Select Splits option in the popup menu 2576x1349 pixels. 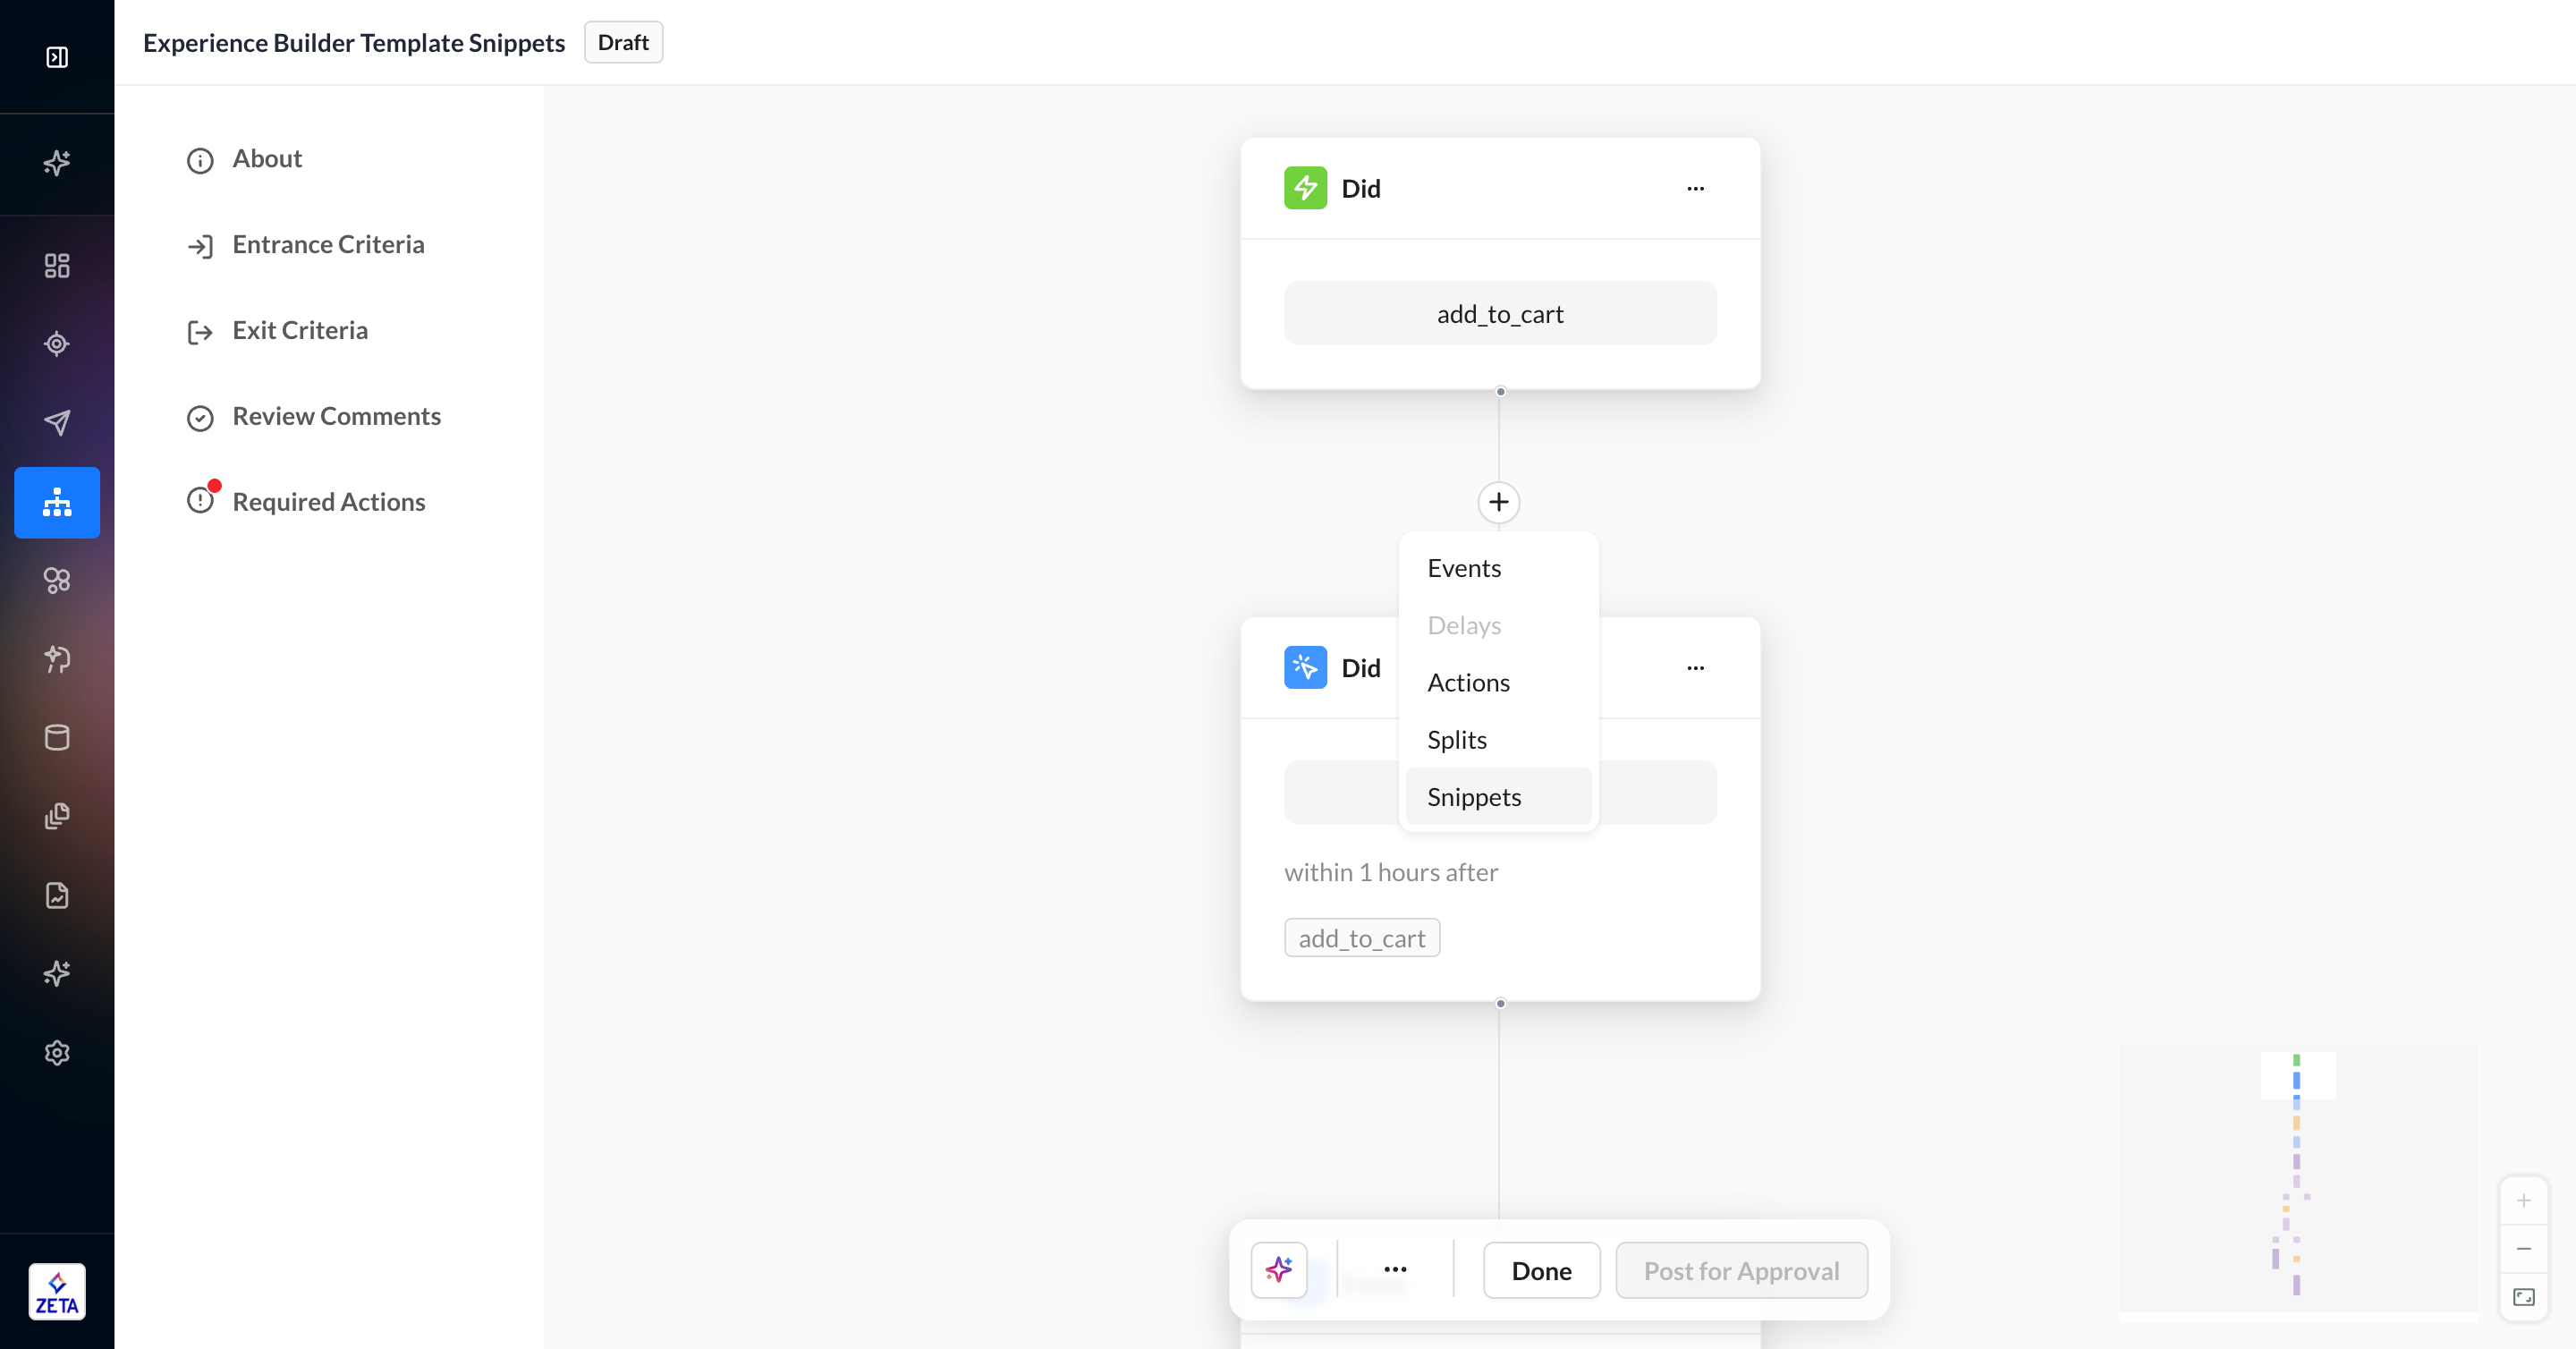point(1456,740)
